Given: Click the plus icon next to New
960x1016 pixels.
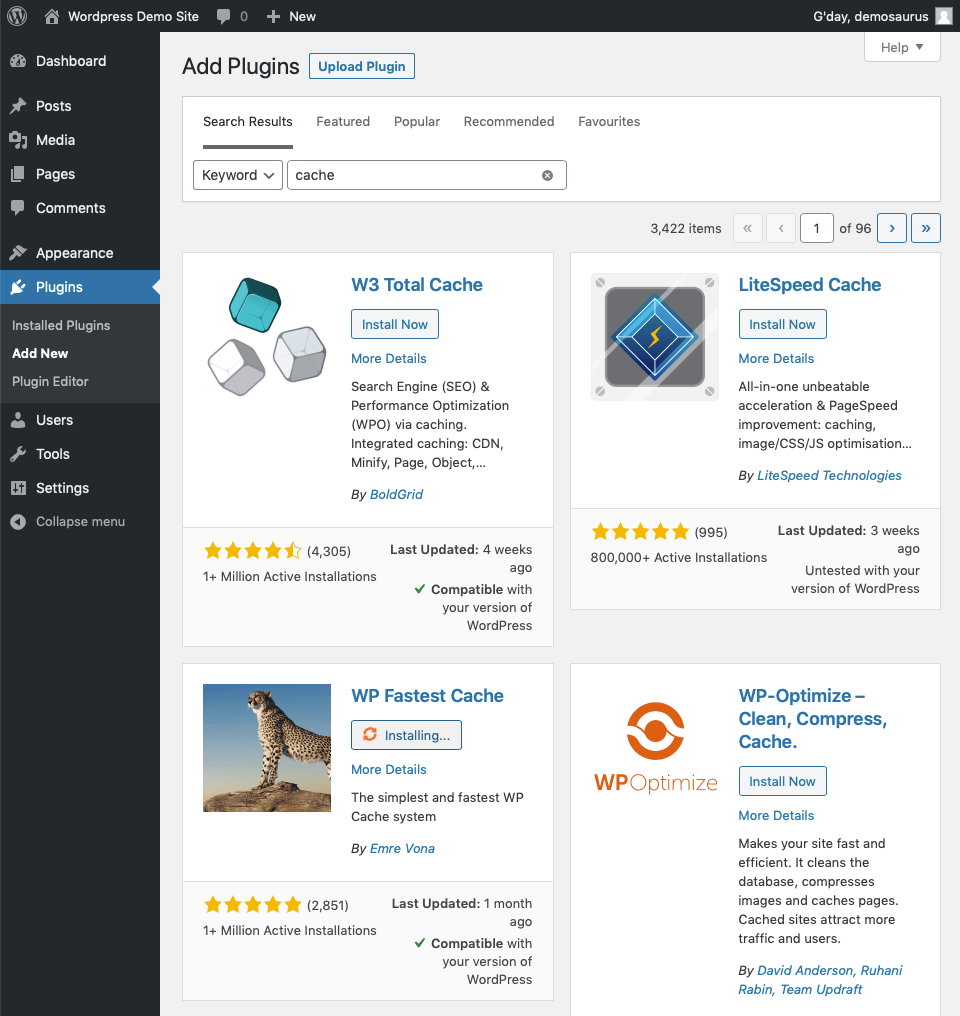Looking at the screenshot, I should [x=273, y=17].
